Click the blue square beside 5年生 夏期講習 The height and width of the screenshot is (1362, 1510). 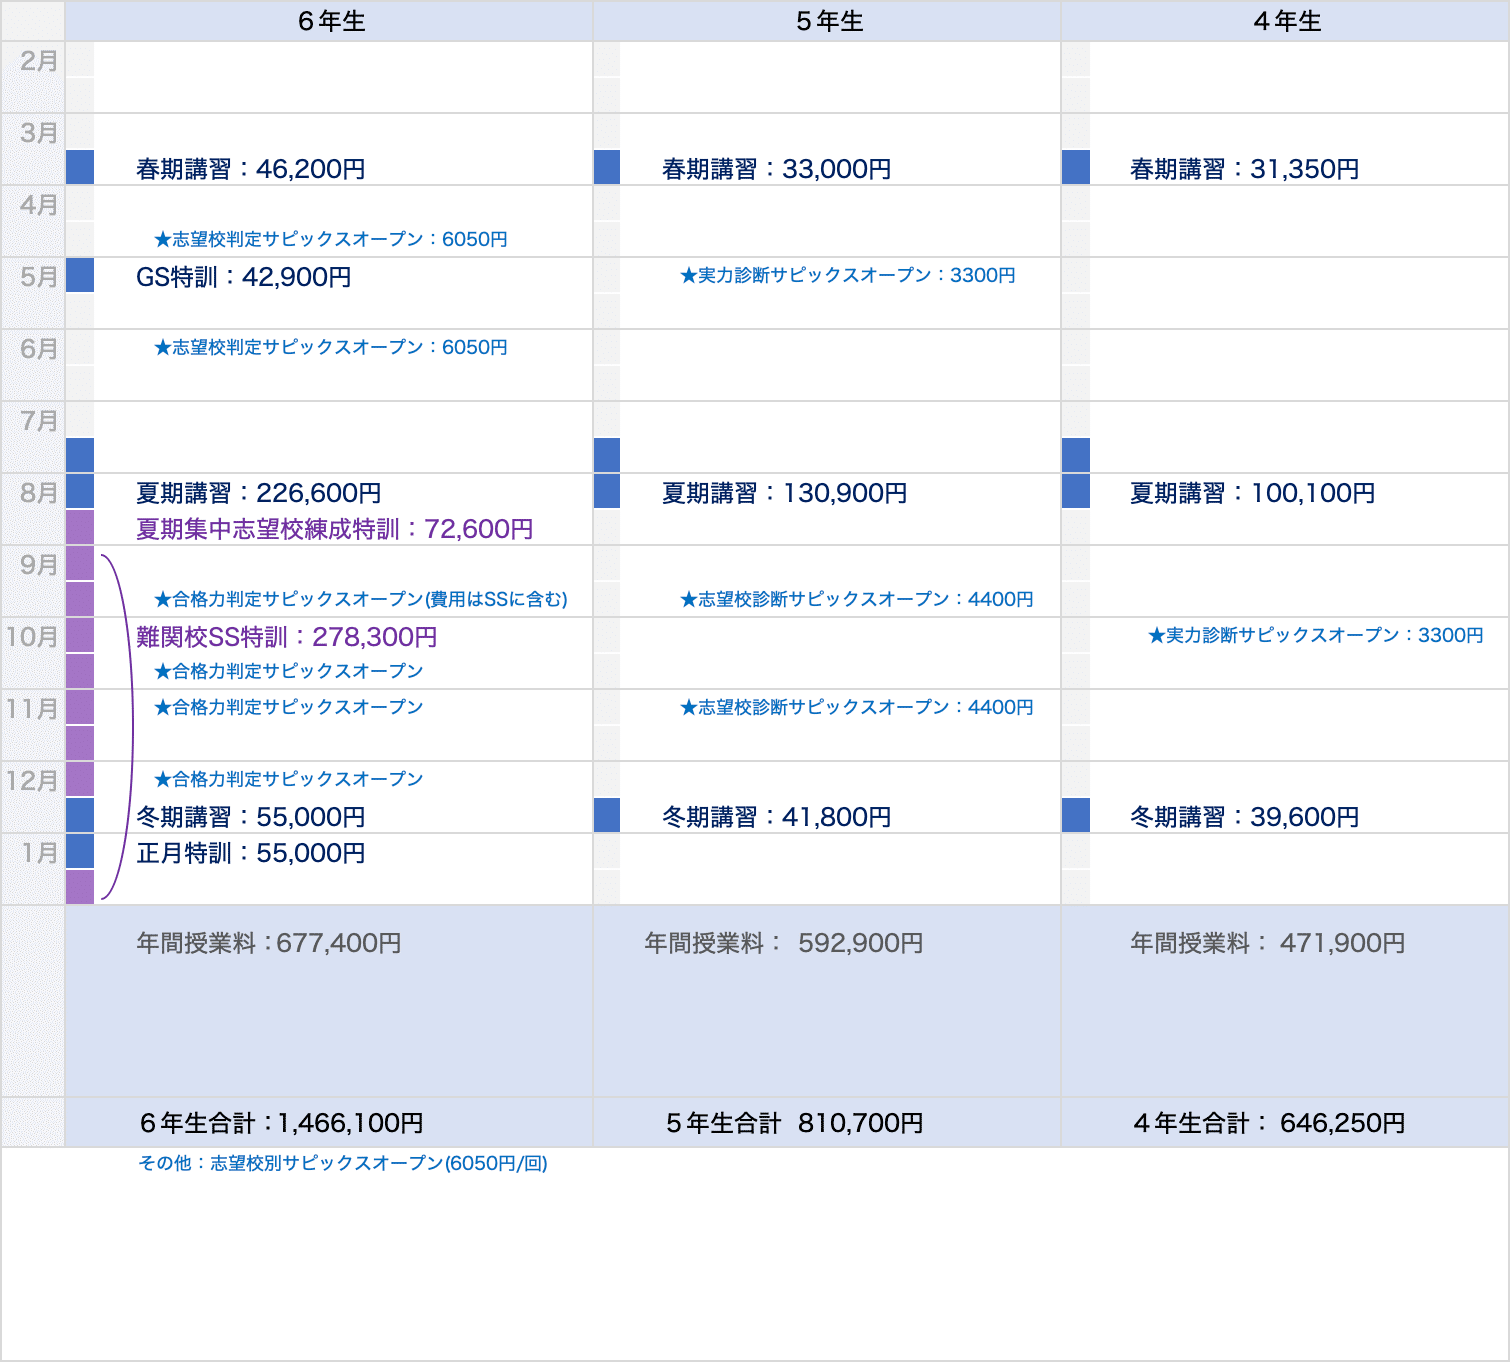click(606, 492)
